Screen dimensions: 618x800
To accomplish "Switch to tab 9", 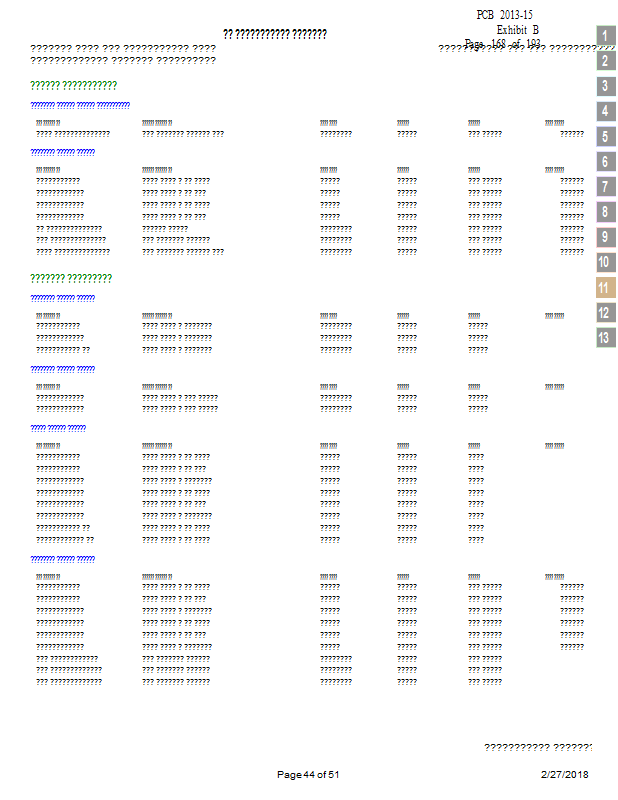I will 605,238.
